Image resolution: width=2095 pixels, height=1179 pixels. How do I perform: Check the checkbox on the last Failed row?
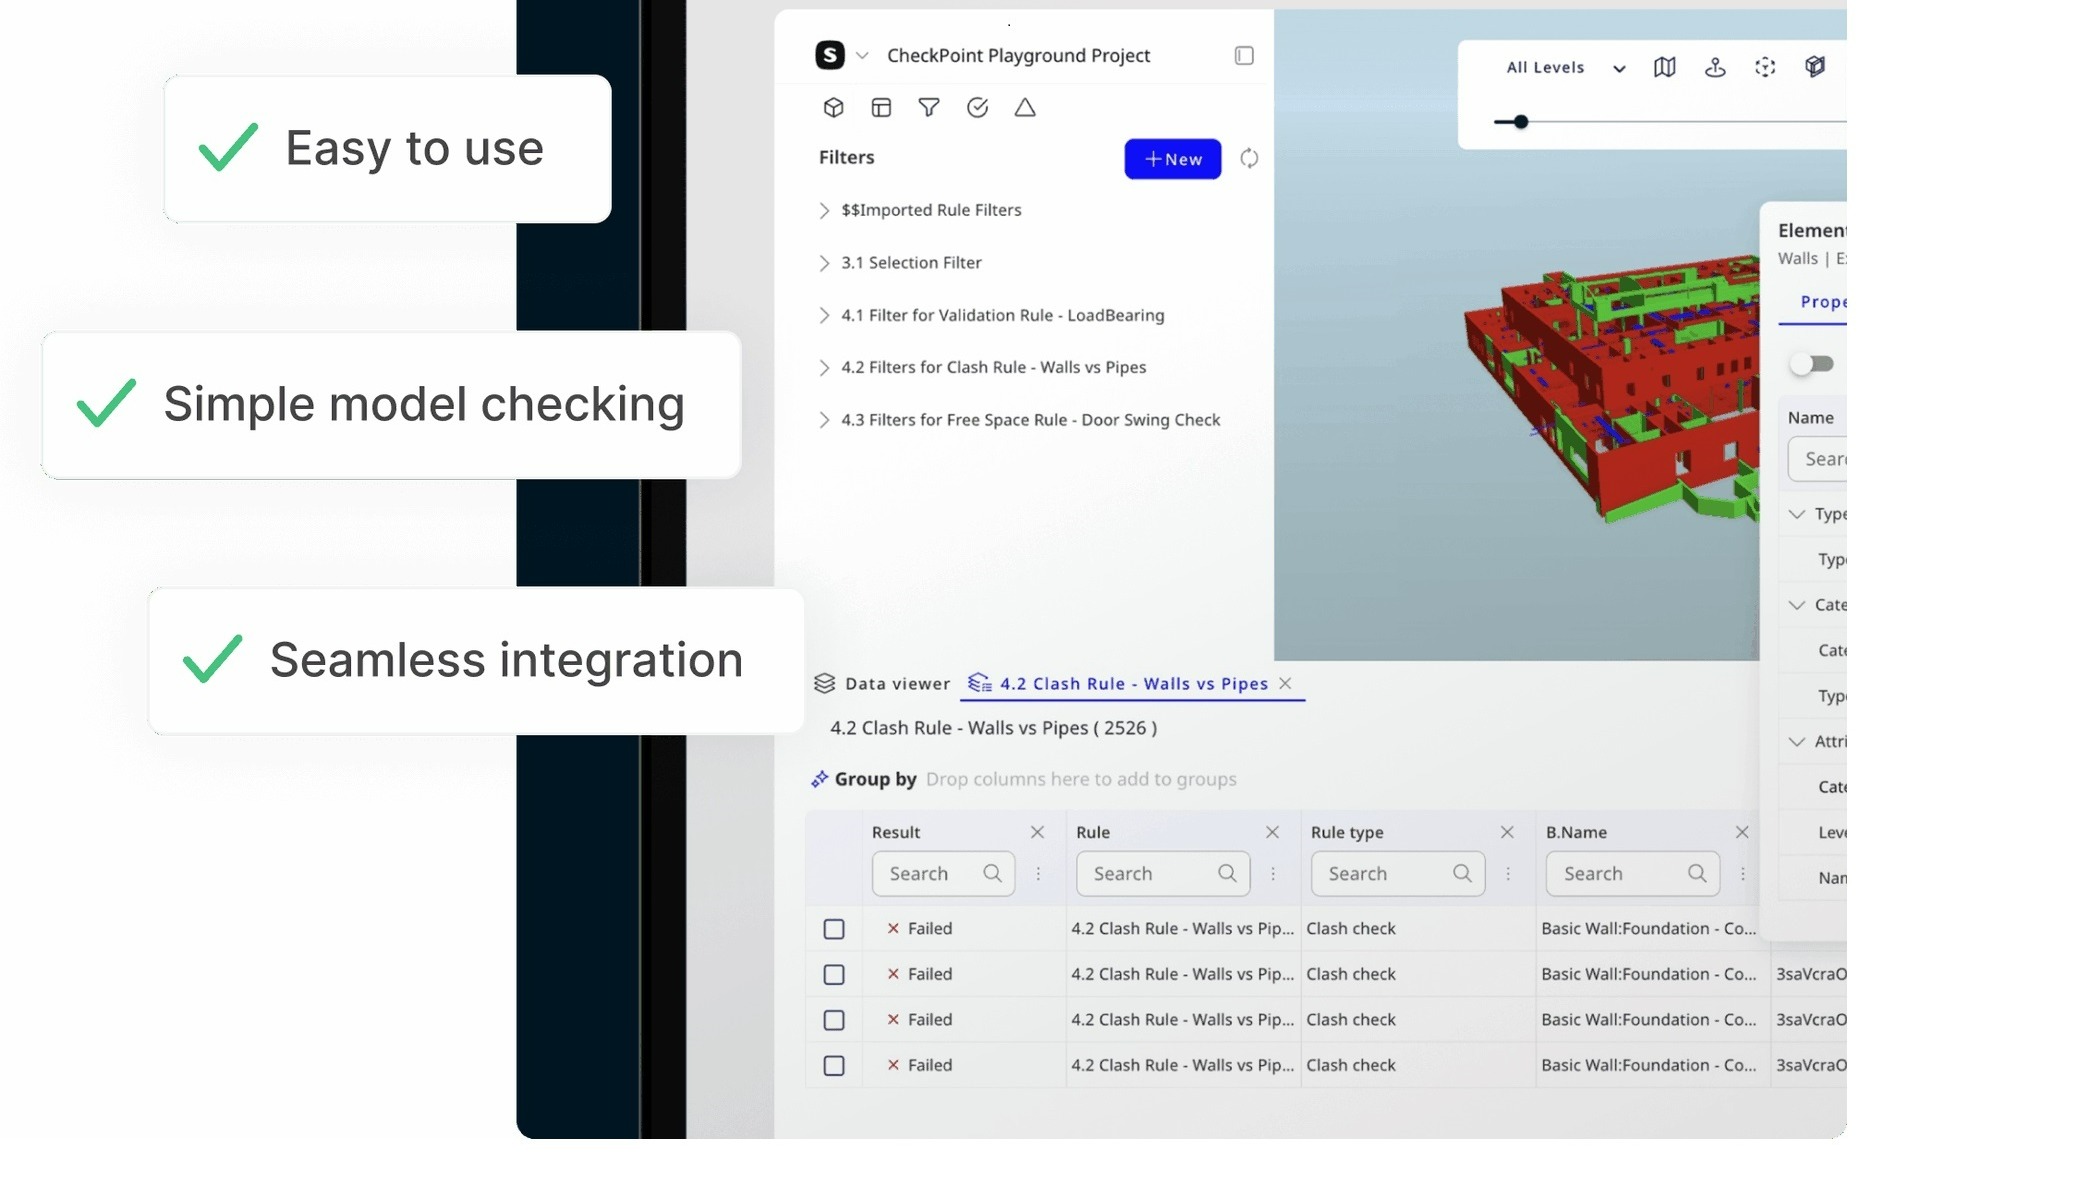[x=835, y=1065]
